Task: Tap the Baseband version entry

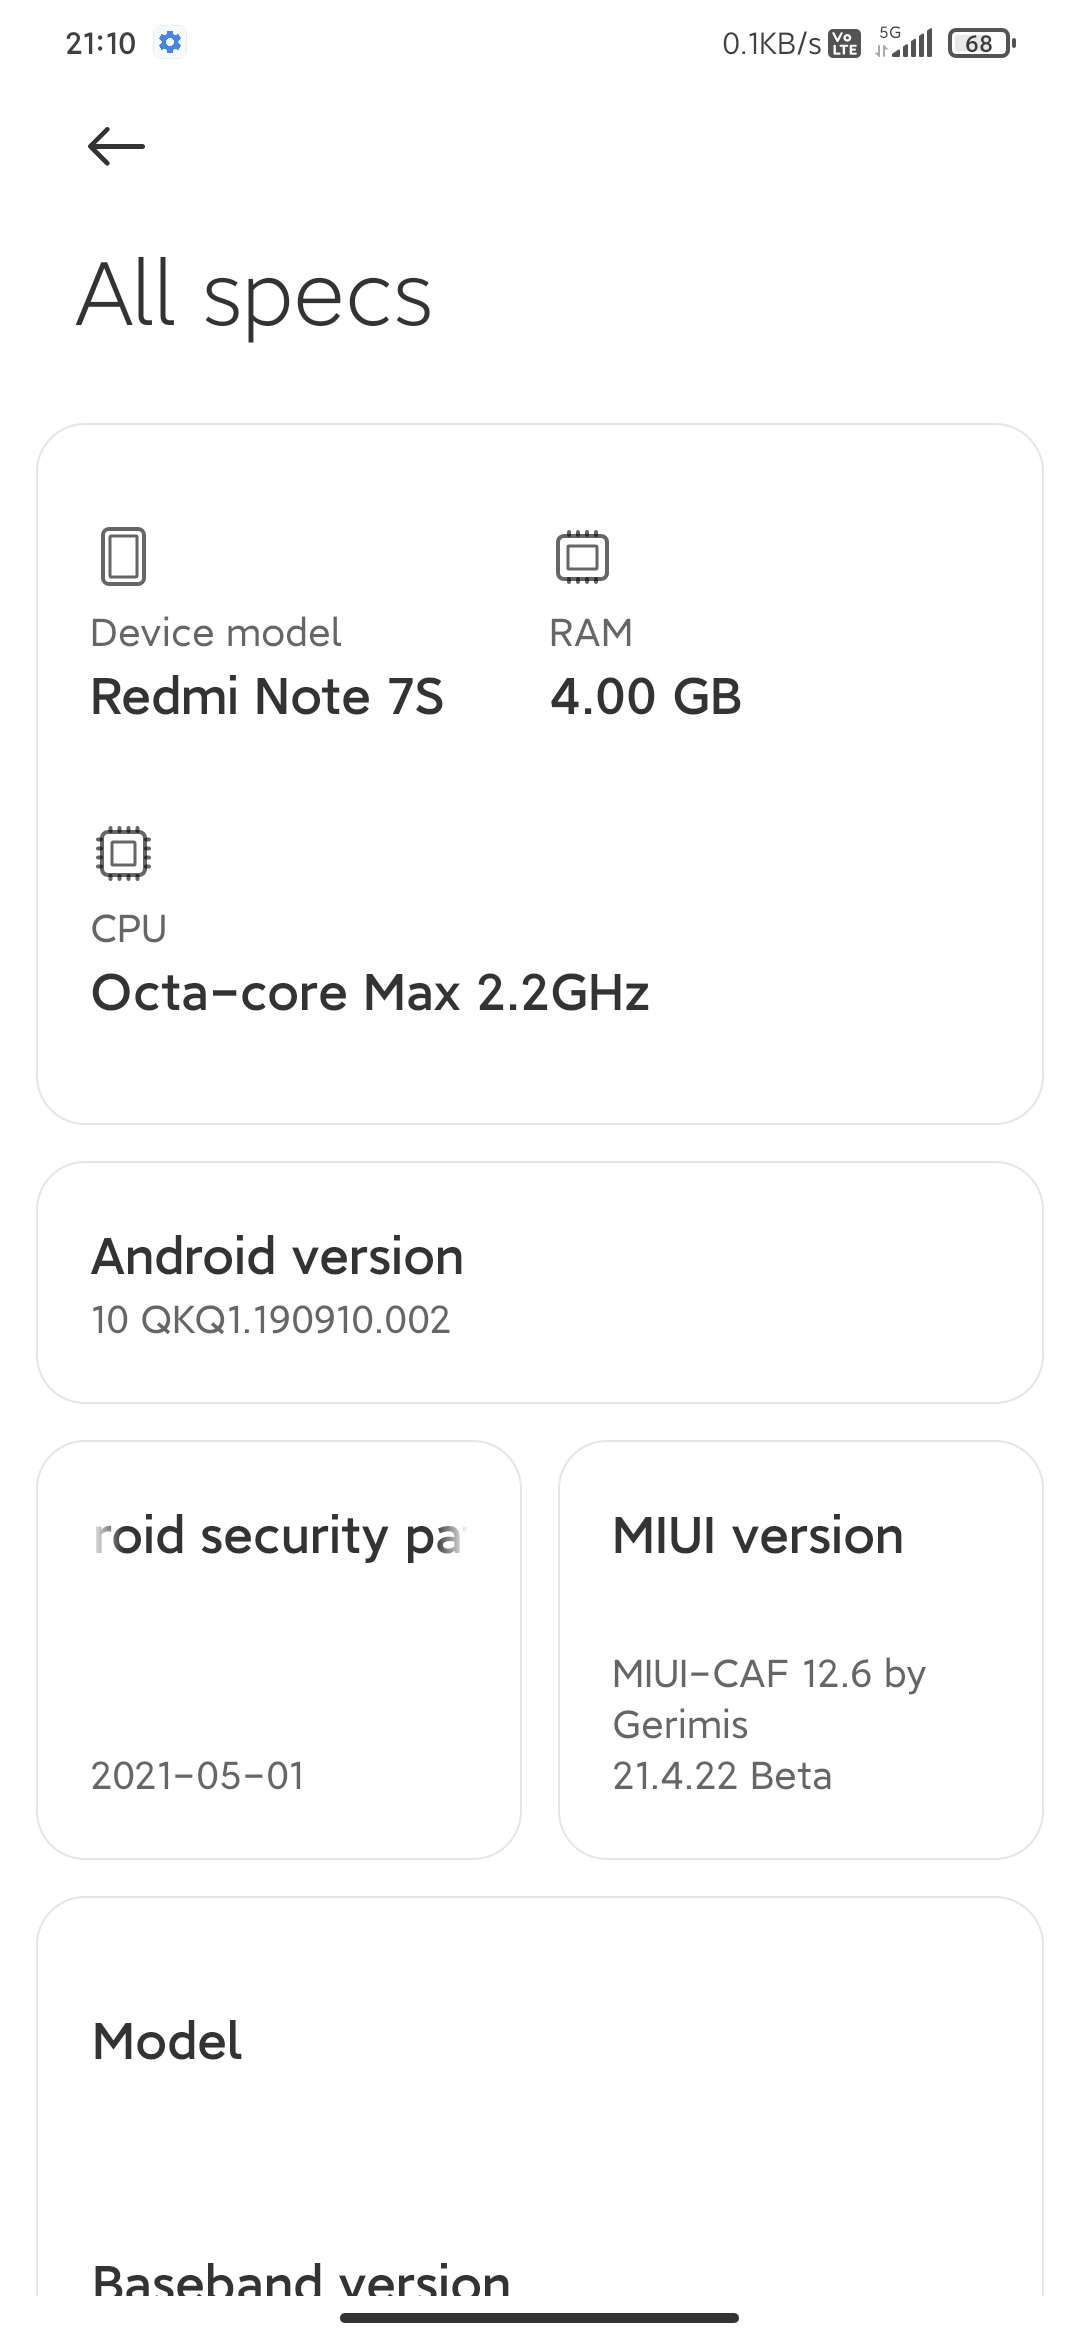Action: pyautogui.click(x=301, y=2276)
